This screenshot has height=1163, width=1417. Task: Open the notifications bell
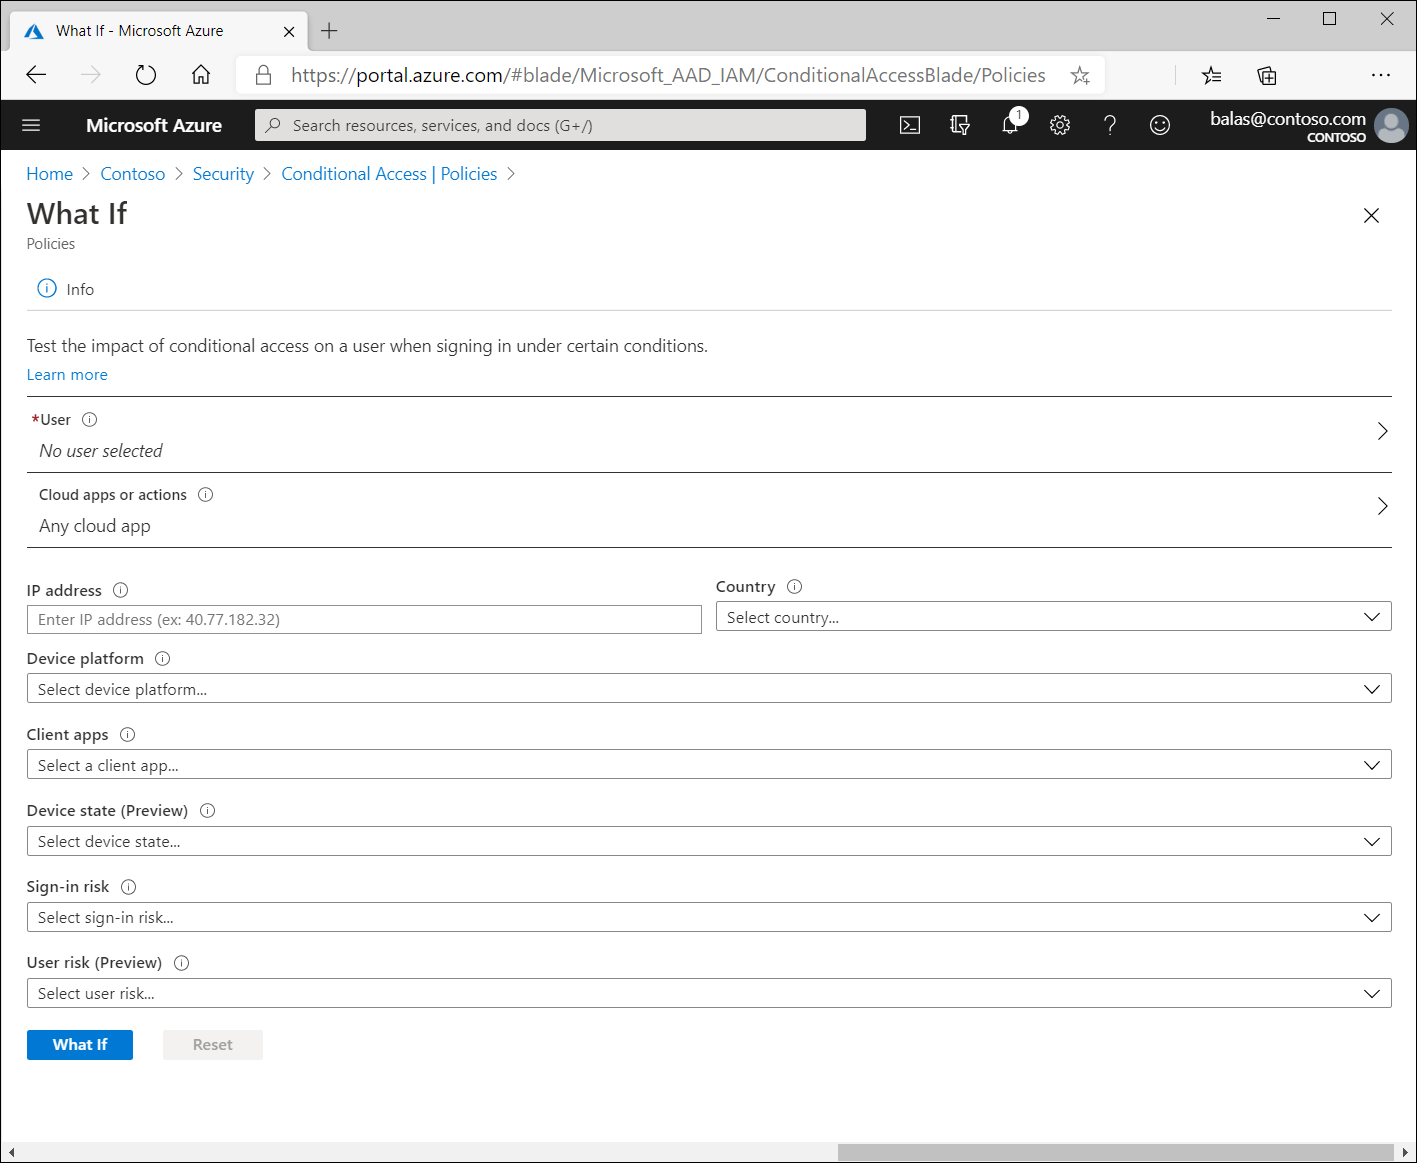point(1011,124)
